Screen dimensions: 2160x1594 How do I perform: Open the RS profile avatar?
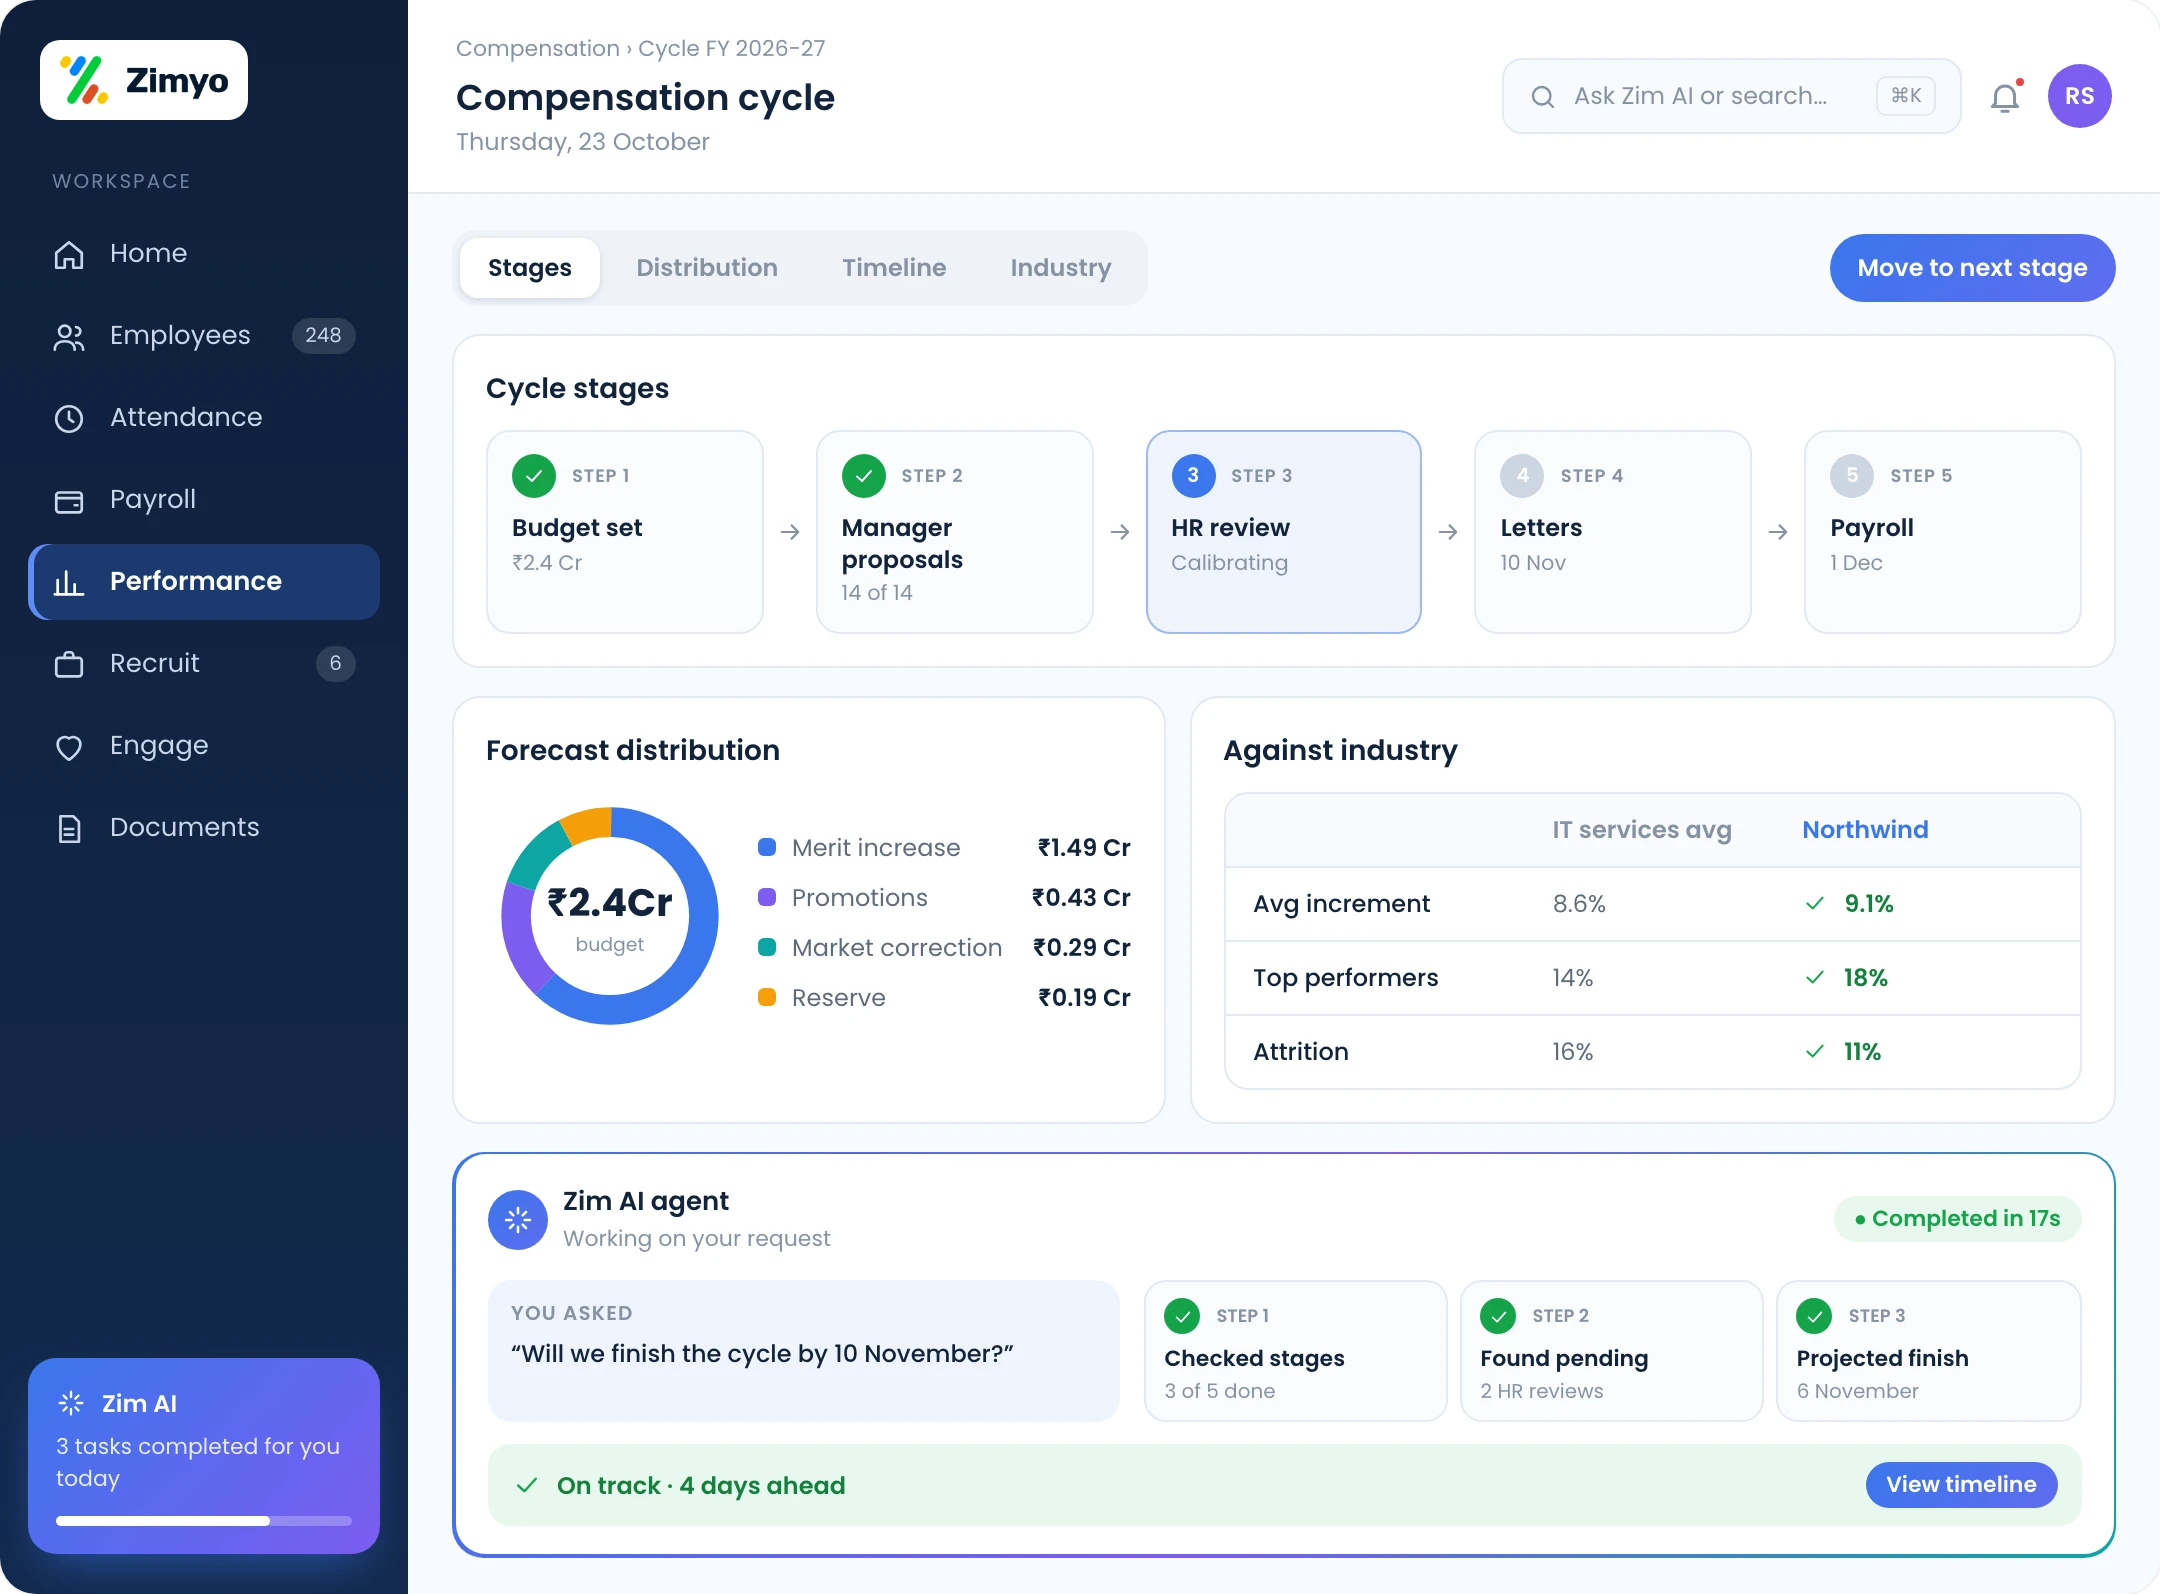tap(2079, 96)
